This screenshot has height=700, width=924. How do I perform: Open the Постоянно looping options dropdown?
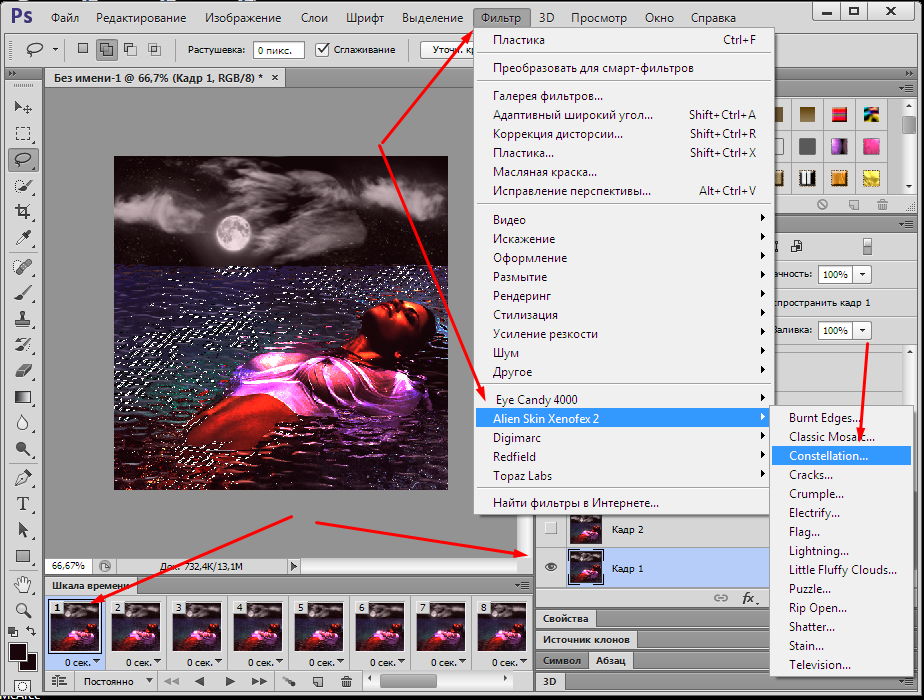(151, 681)
